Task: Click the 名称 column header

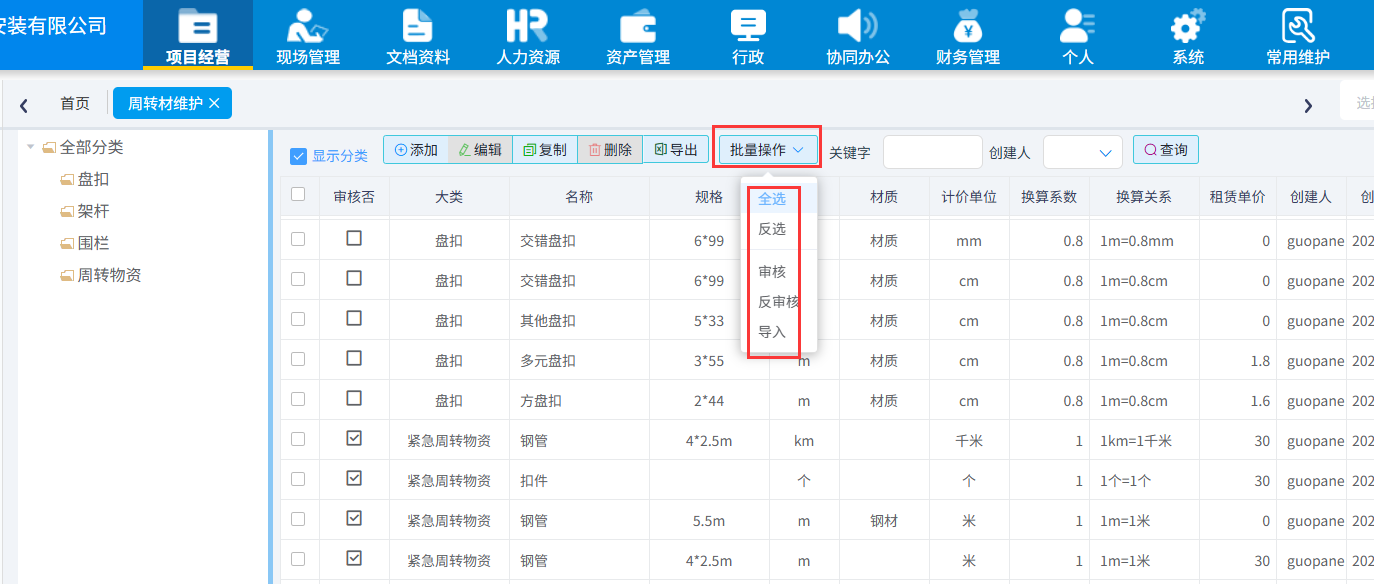Action: pos(579,197)
